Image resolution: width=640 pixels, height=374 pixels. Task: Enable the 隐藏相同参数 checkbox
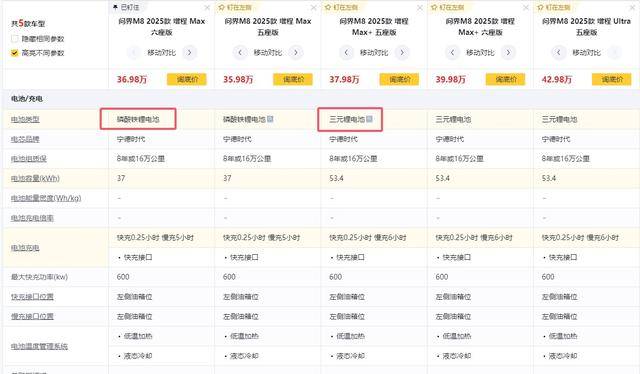click(15, 39)
